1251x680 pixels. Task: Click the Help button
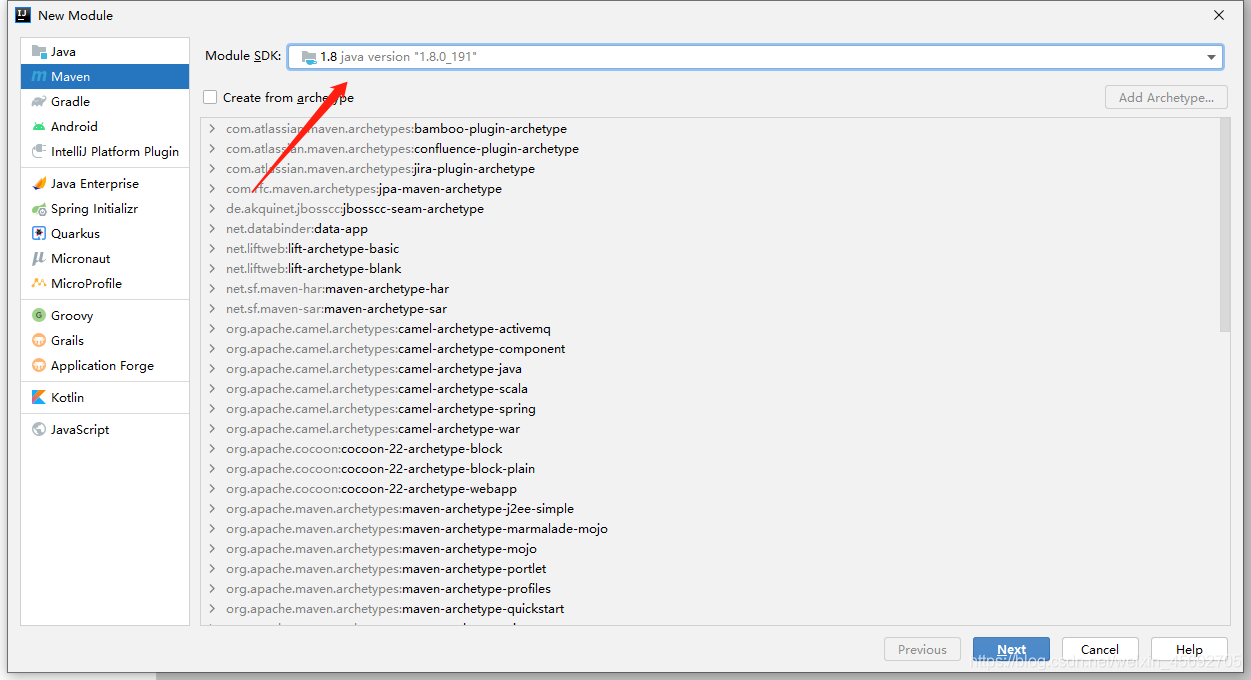point(1189,649)
